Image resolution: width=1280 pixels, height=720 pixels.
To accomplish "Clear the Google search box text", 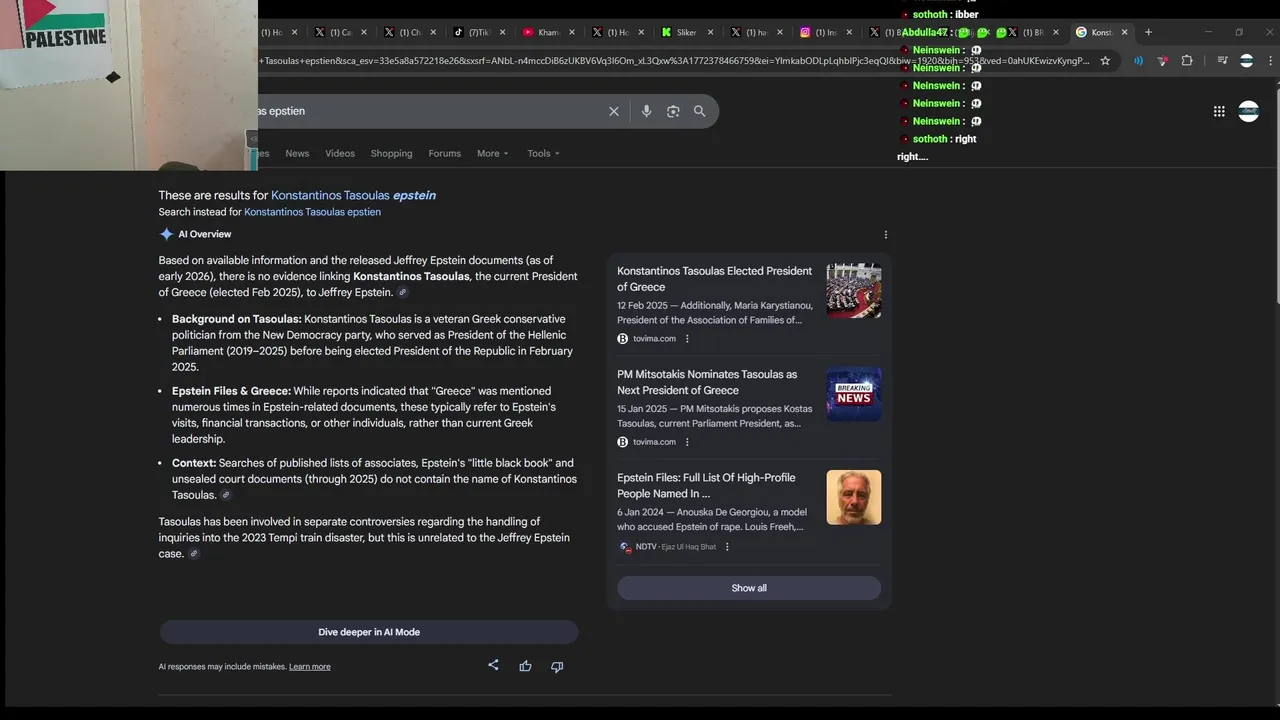I will click(614, 111).
